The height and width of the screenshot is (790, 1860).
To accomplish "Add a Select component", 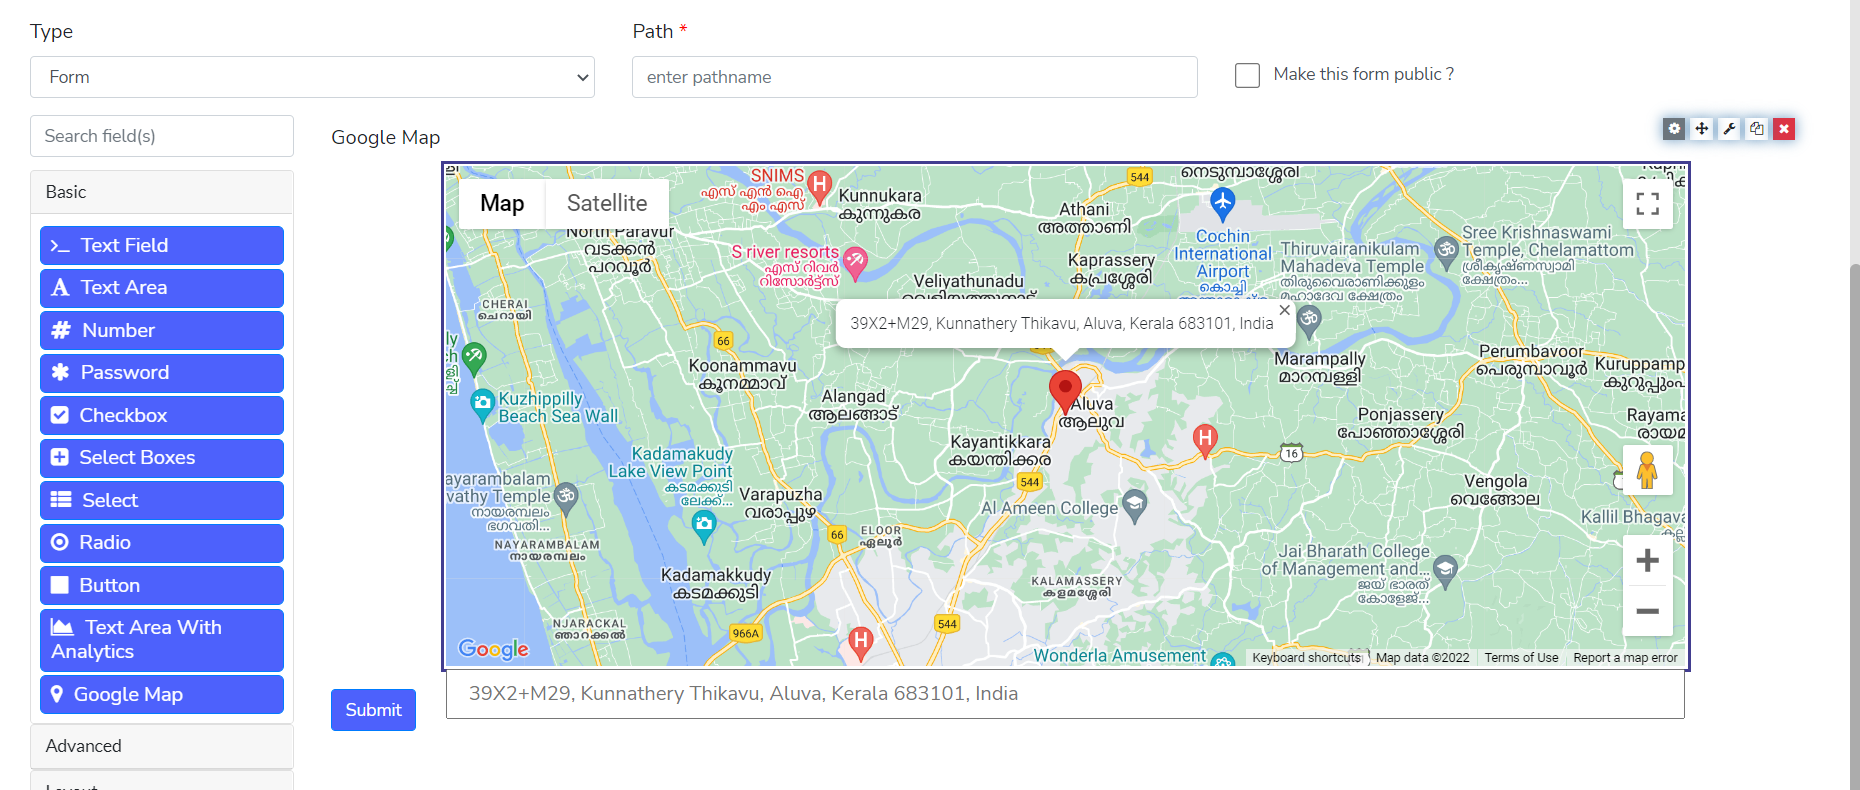I will pyautogui.click(x=162, y=500).
